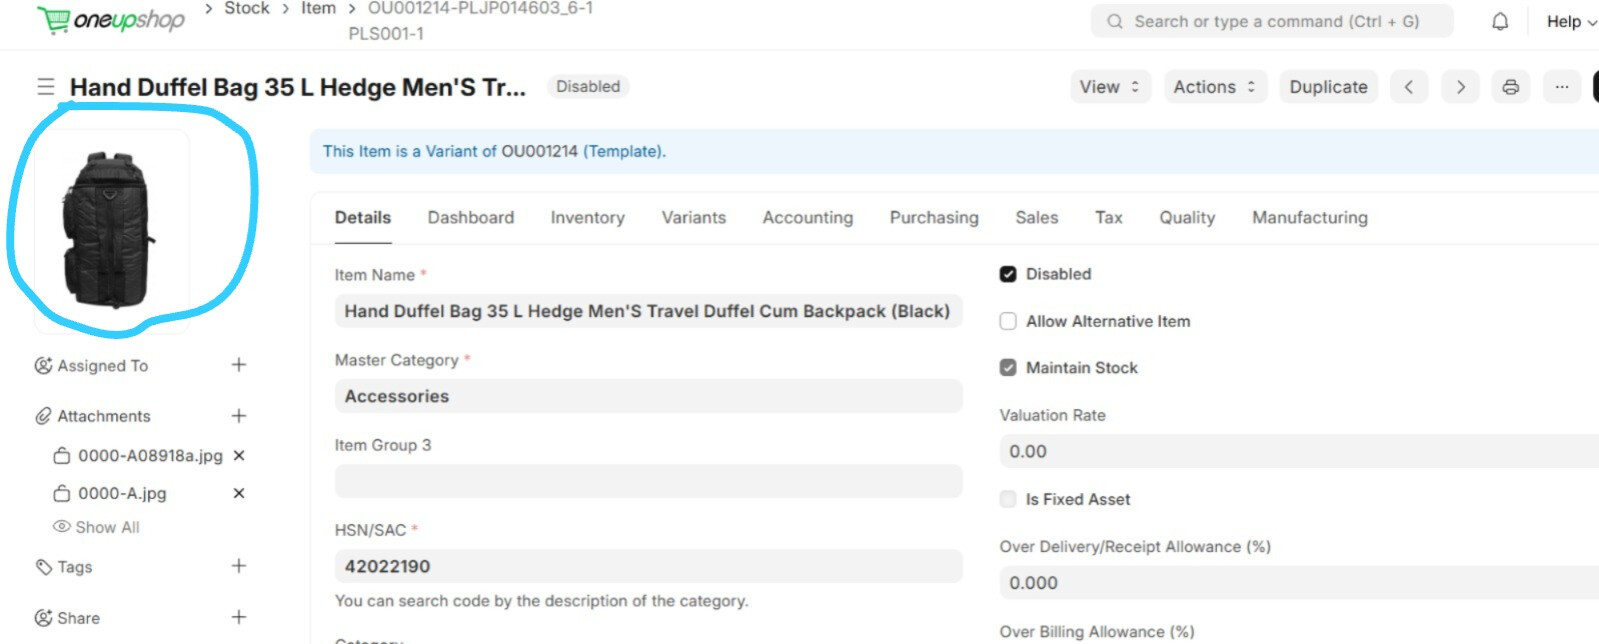Toggle the sidebar hamburger icon
1599x644 pixels.
click(x=46, y=87)
